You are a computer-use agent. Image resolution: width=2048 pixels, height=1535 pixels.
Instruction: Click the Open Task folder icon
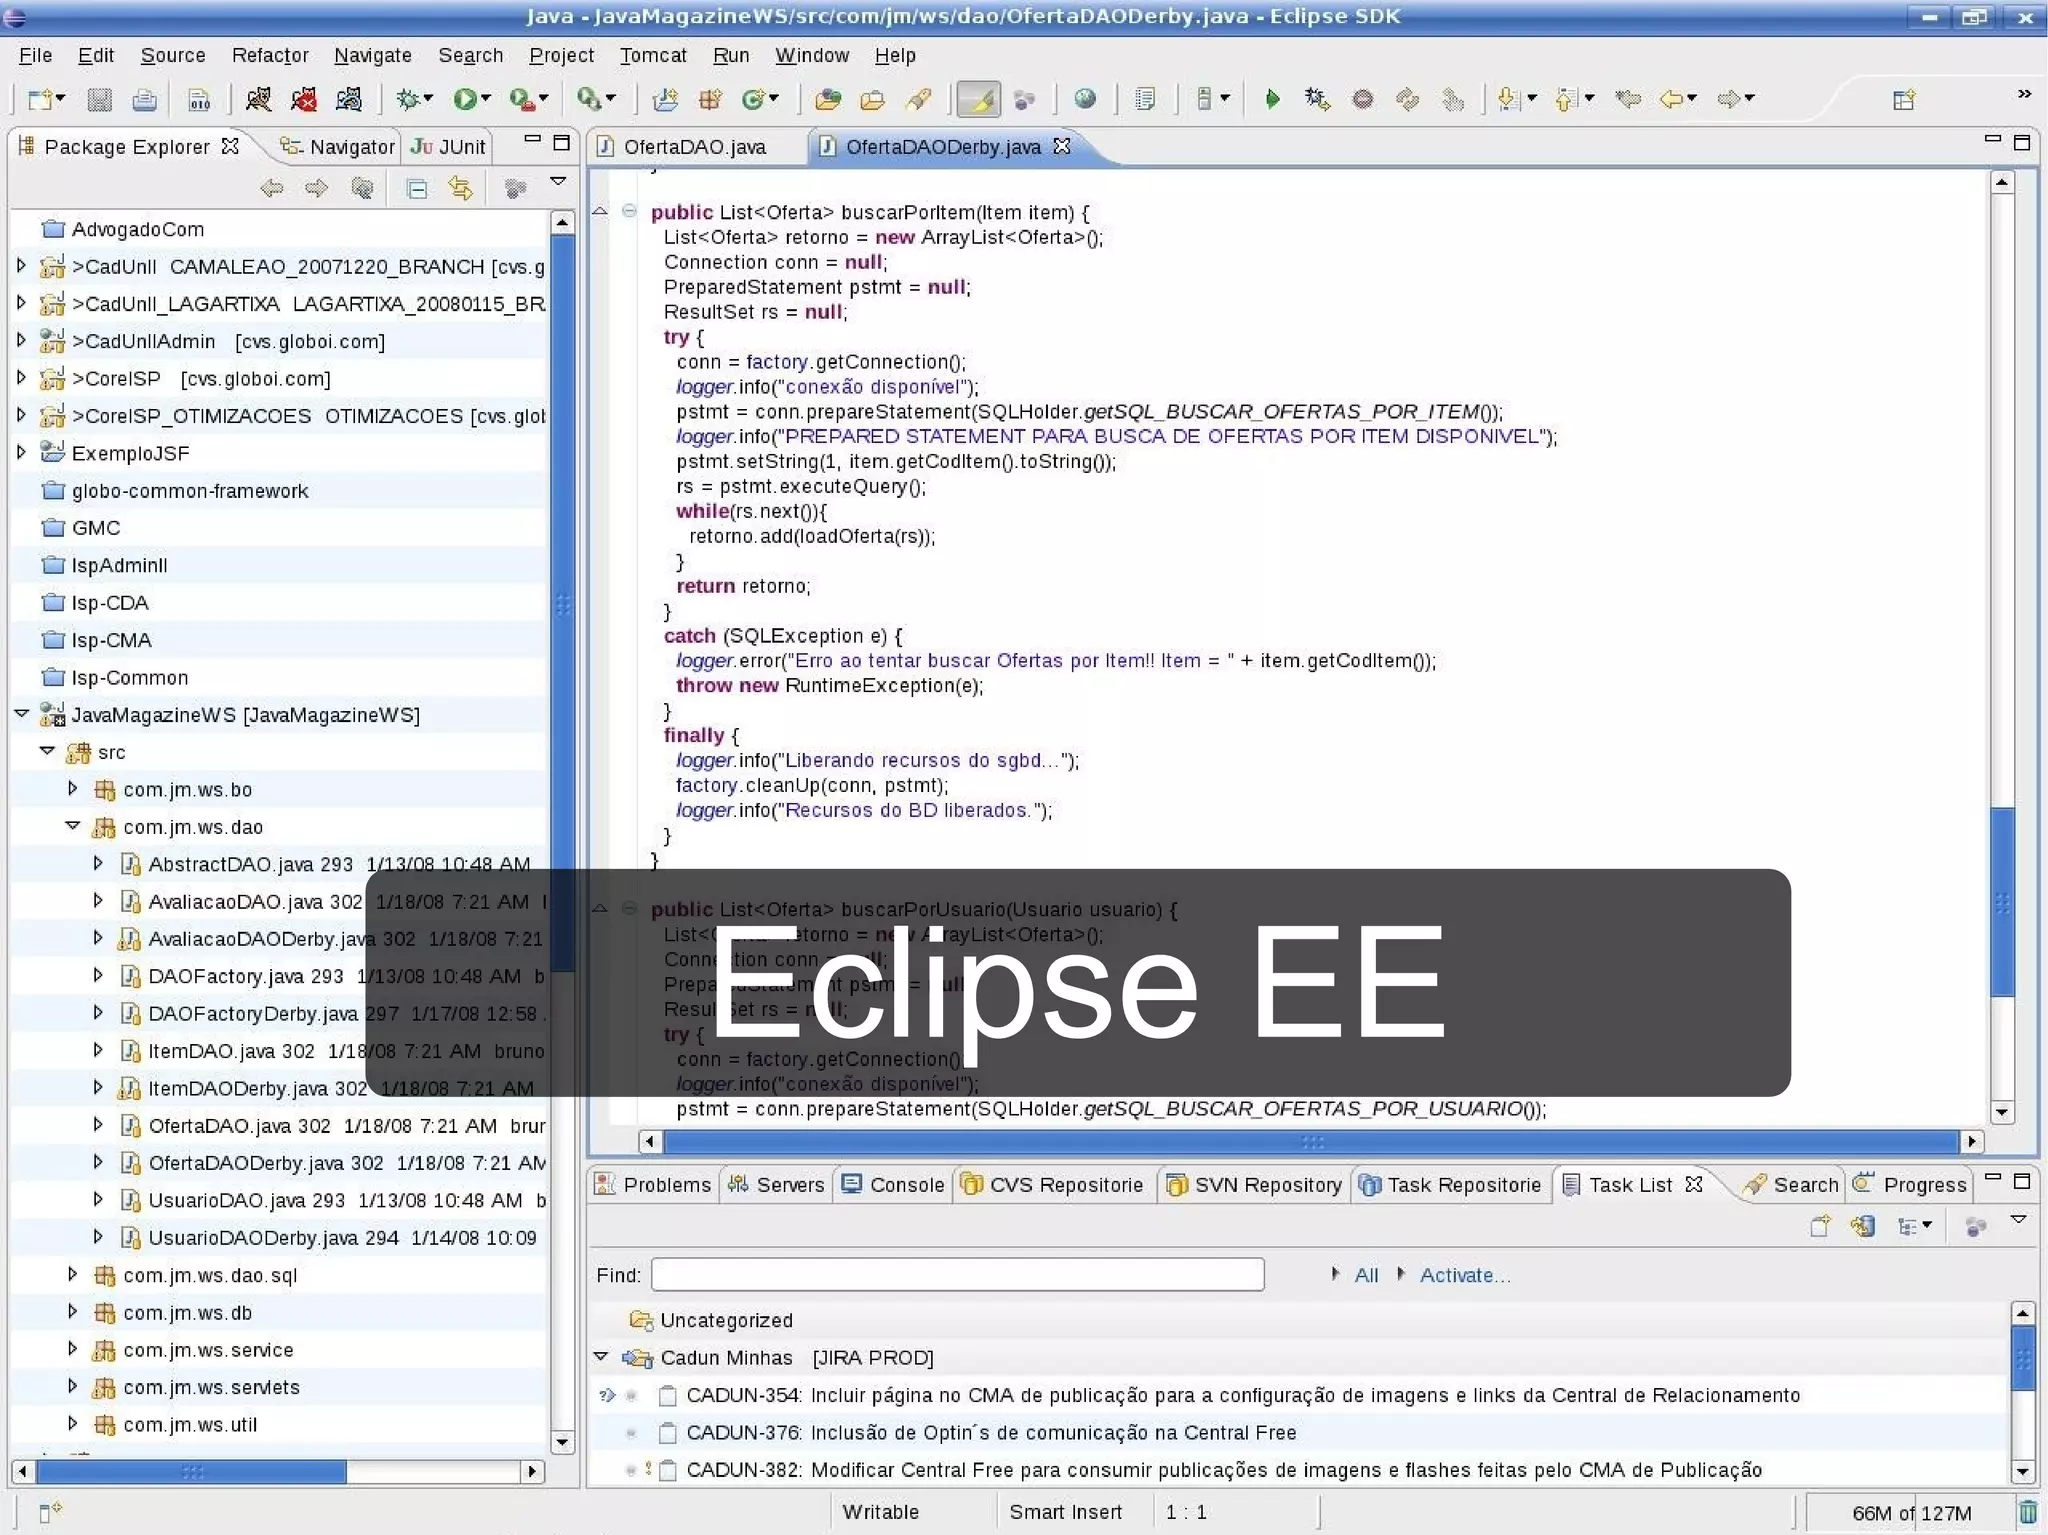(872, 99)
